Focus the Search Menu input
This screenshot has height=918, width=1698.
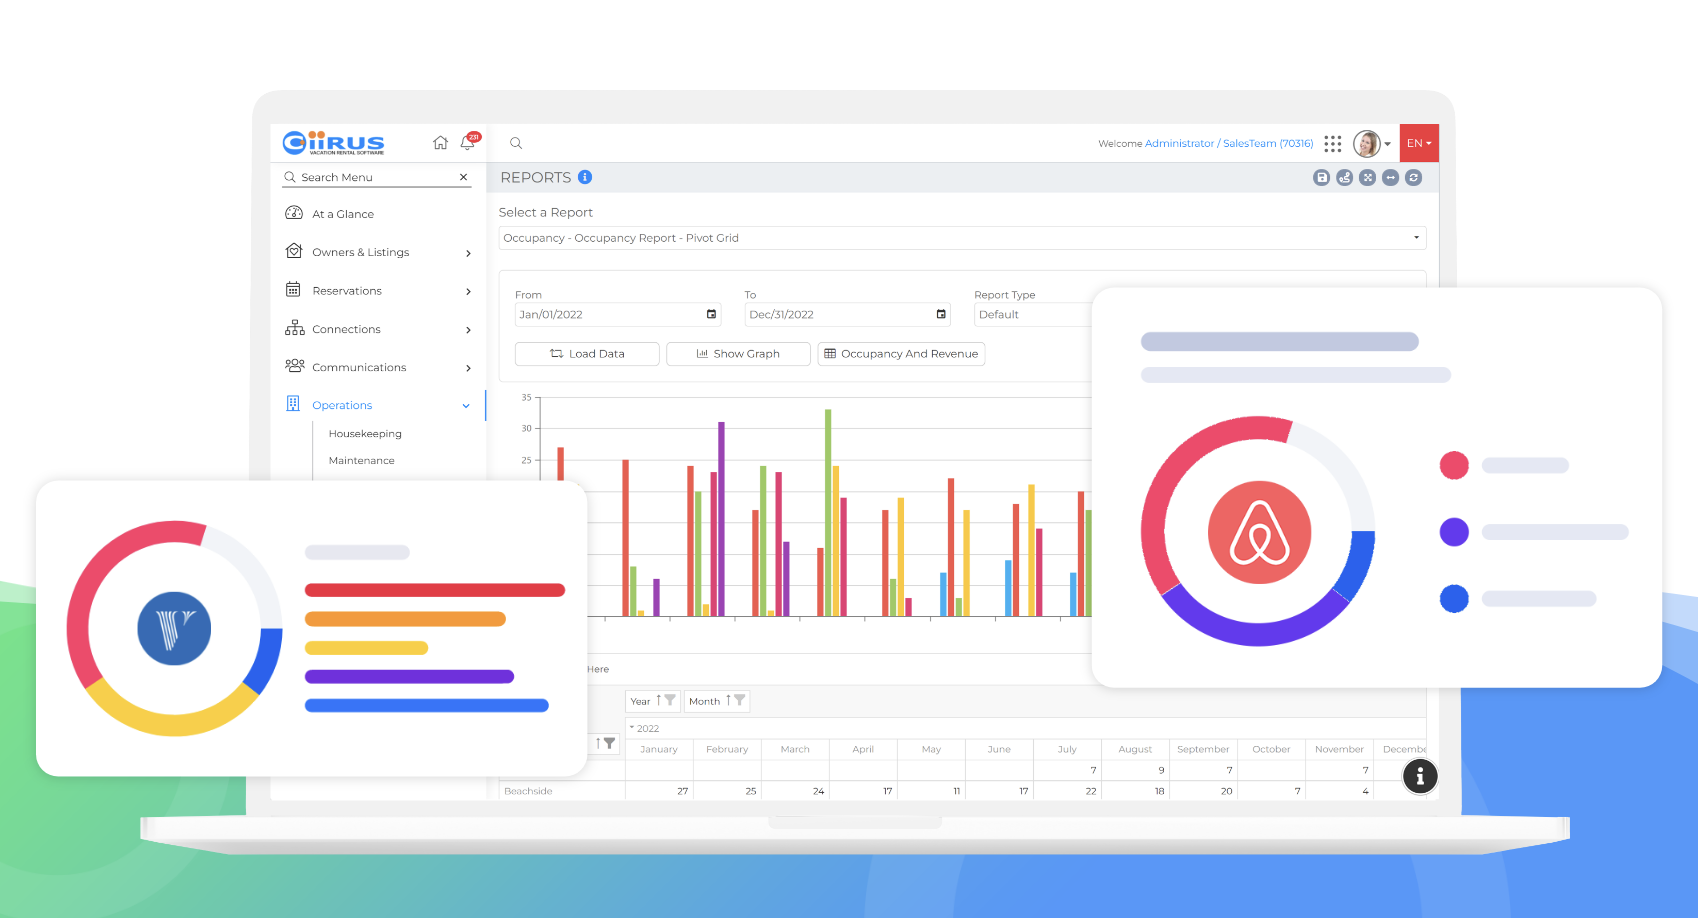[377, 177]
